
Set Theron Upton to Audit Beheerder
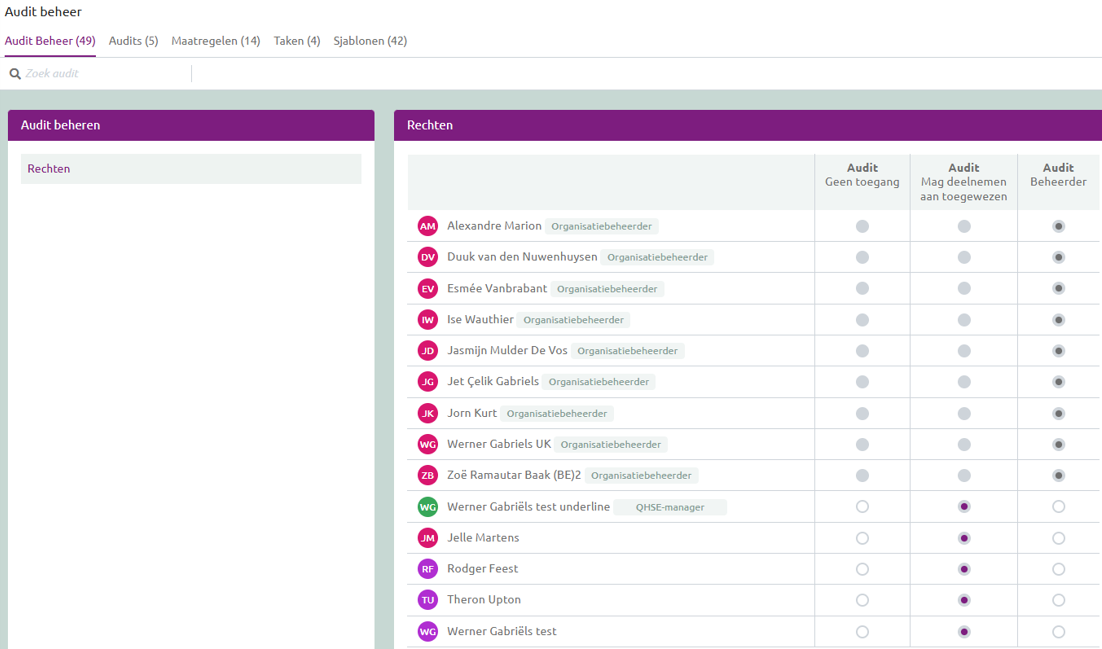pos(1058,600)
